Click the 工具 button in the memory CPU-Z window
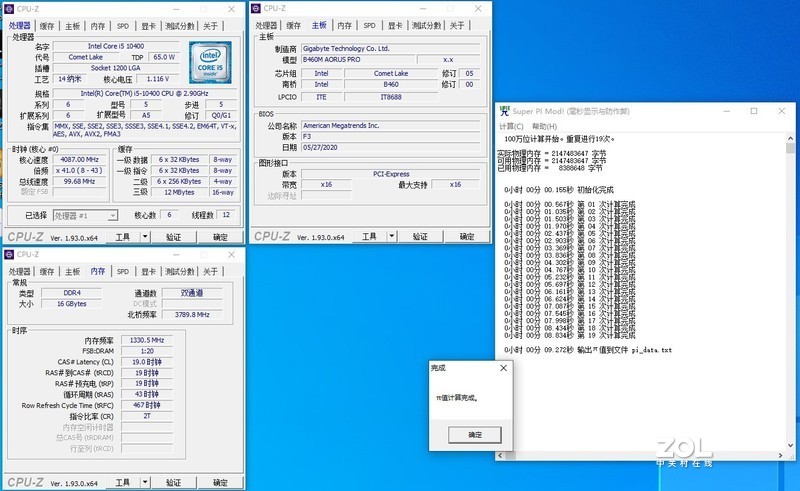The width and height of the screenshot is (800, 491). [x=123, y=482]
